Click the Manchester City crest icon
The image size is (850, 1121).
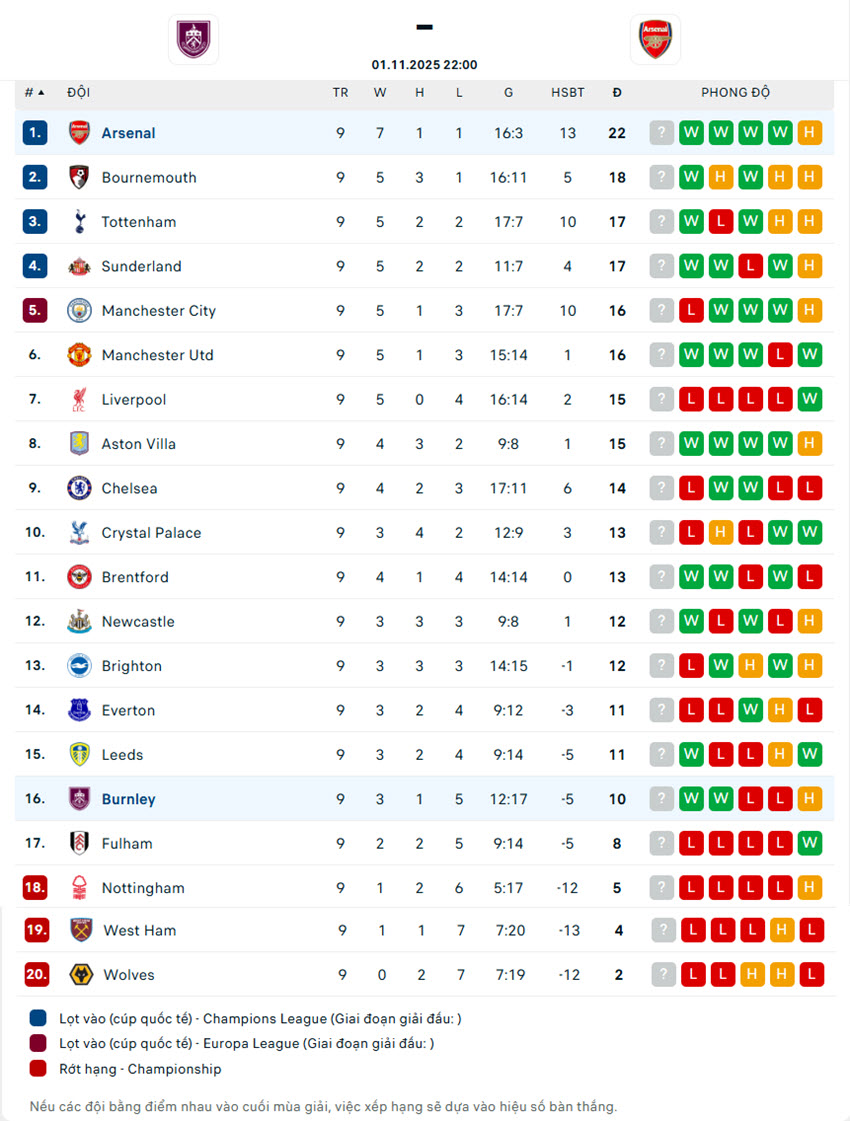click(79, 311)
